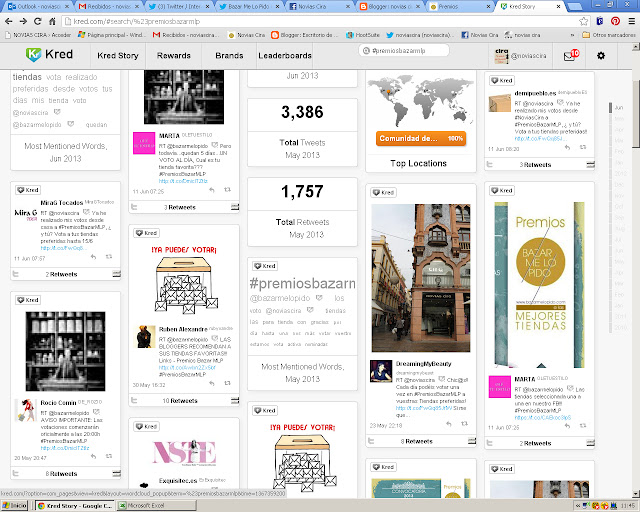Retweet the dempueblo.es tweet
The image size is (640, 512).
pyautogui.click(x=583, y=147)
